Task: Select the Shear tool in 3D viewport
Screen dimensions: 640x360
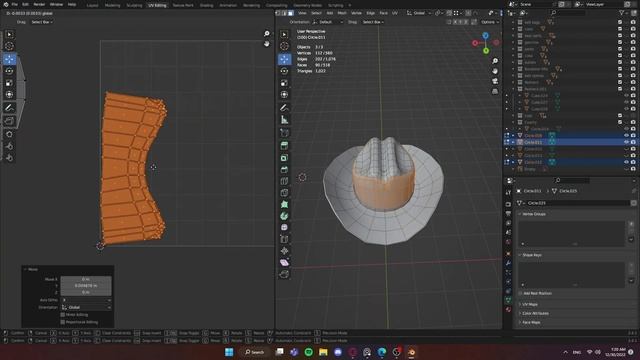Action: click(x=284, y=262)
